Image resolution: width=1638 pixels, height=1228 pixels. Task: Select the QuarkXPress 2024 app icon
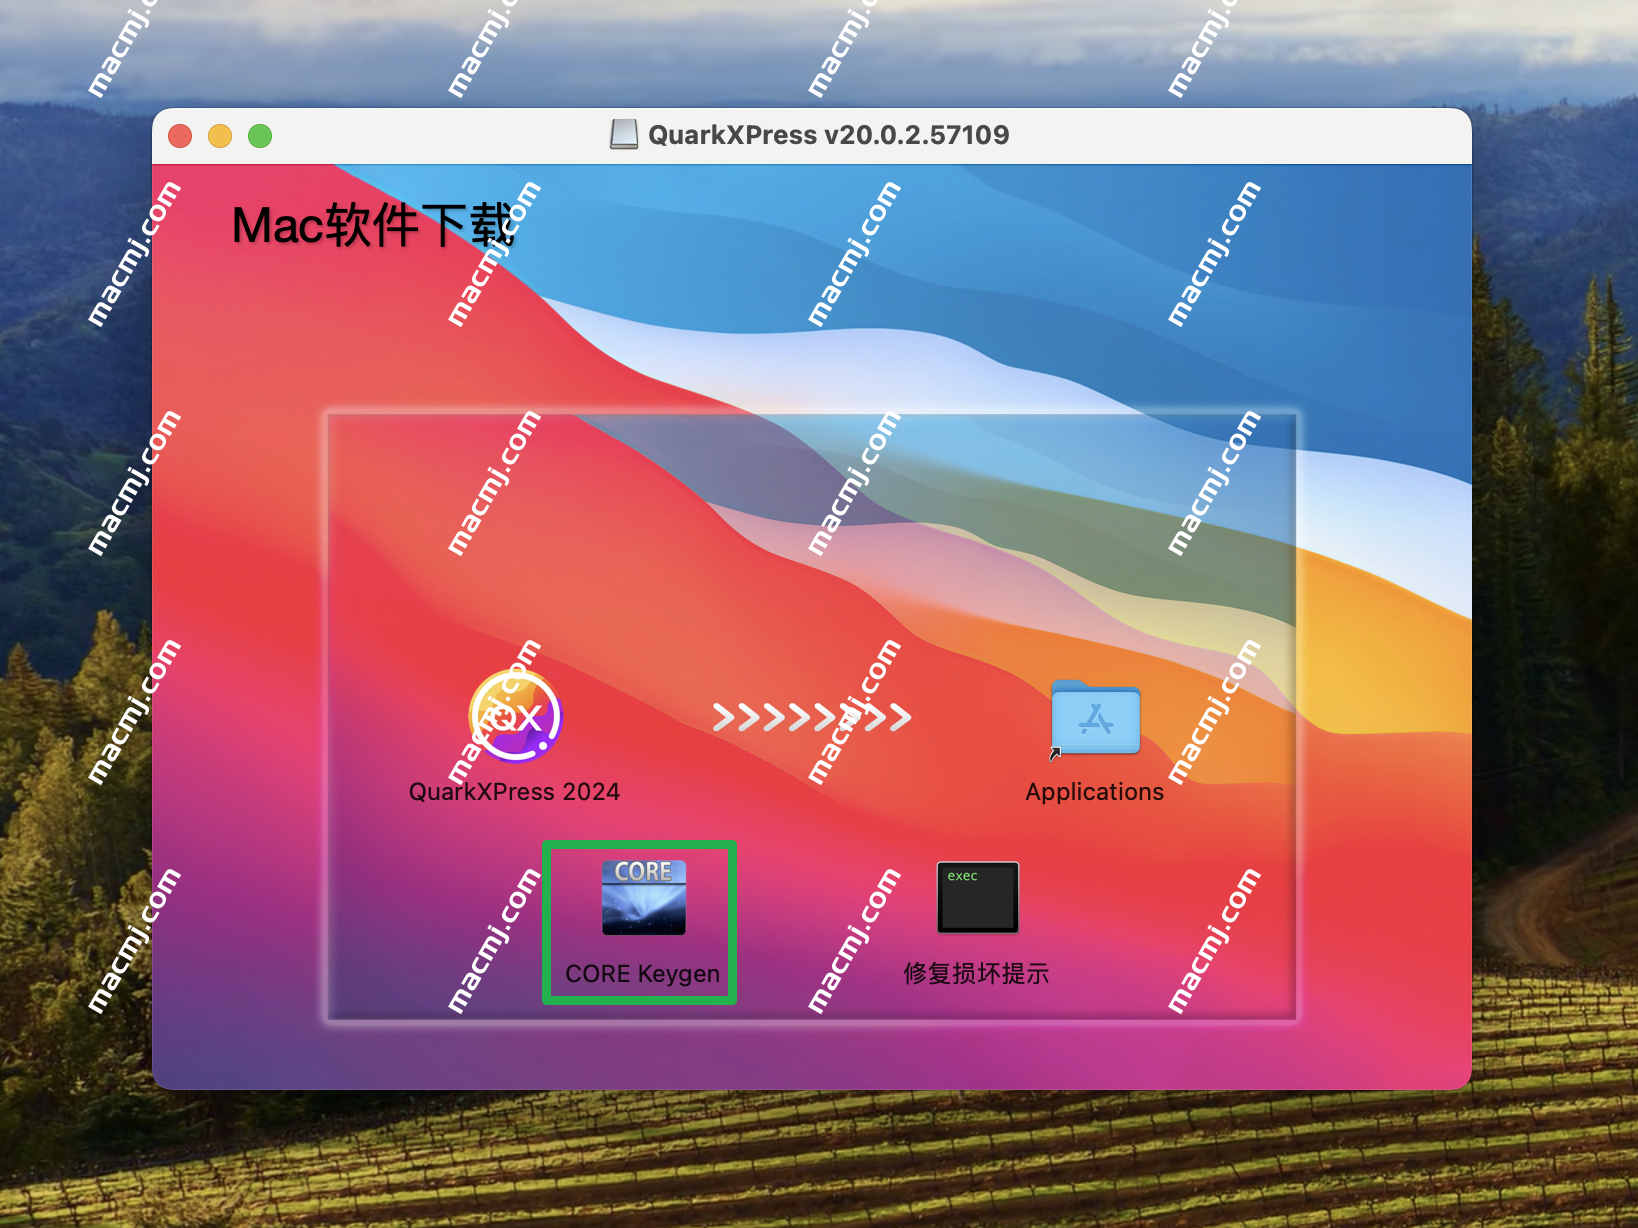pyautogui.click(x=515, y=716)
